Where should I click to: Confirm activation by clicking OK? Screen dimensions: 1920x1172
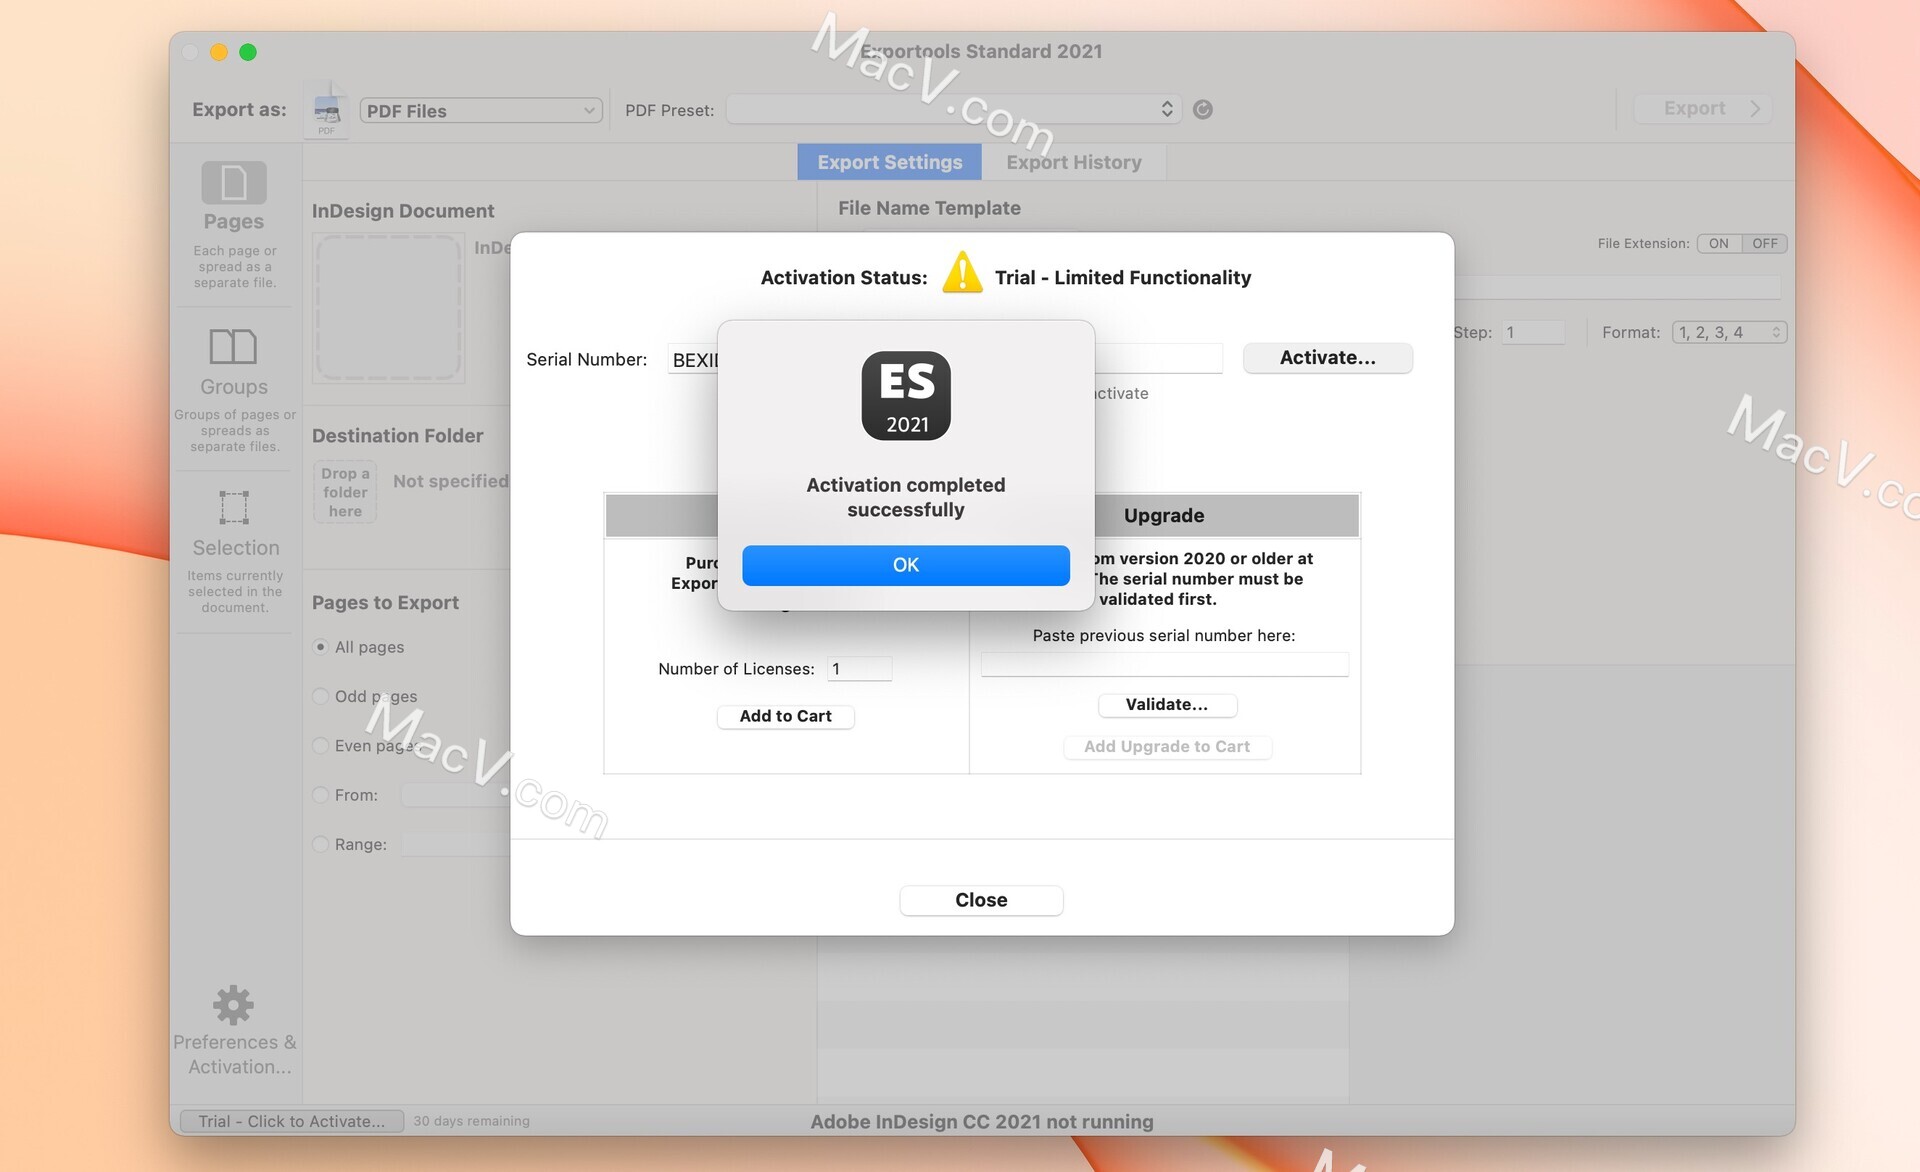point(905,565)
